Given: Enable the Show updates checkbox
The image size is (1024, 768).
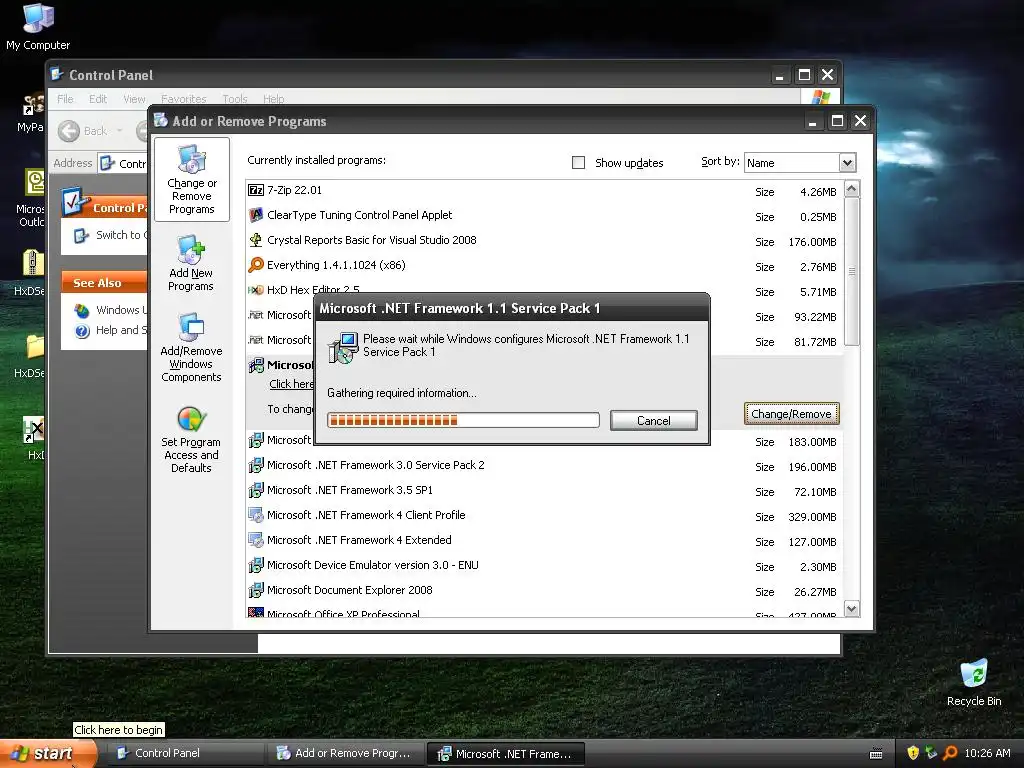Looking at the screenshot, I should point(579,162).
